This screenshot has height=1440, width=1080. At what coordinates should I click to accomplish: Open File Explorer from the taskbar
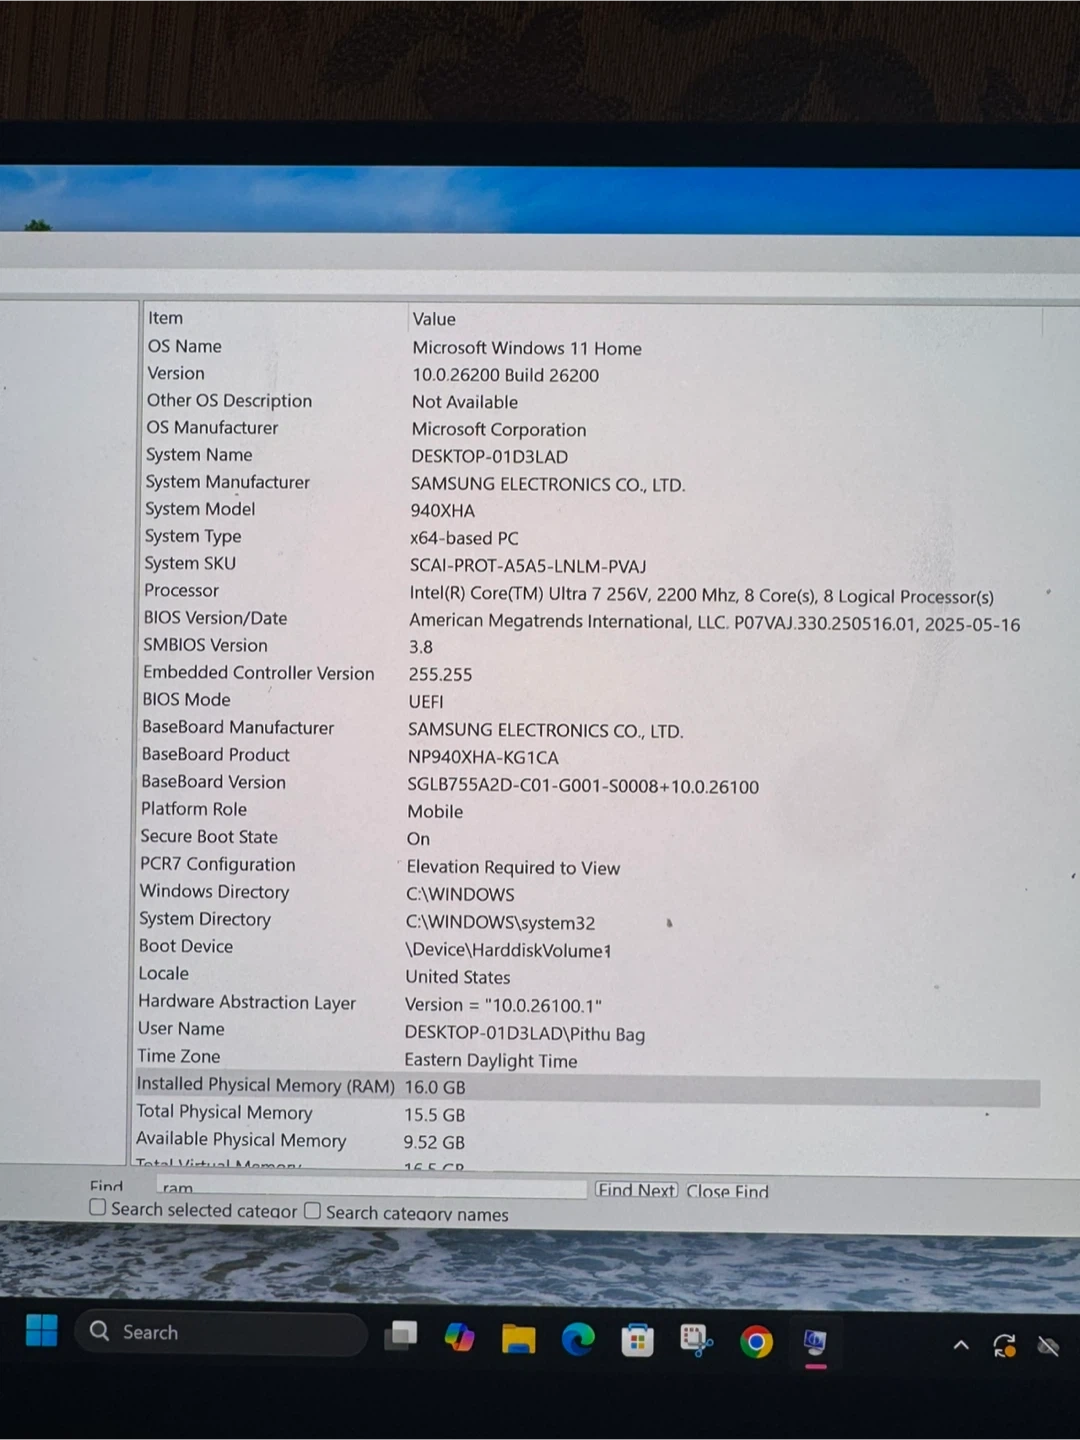(518, 1339)
